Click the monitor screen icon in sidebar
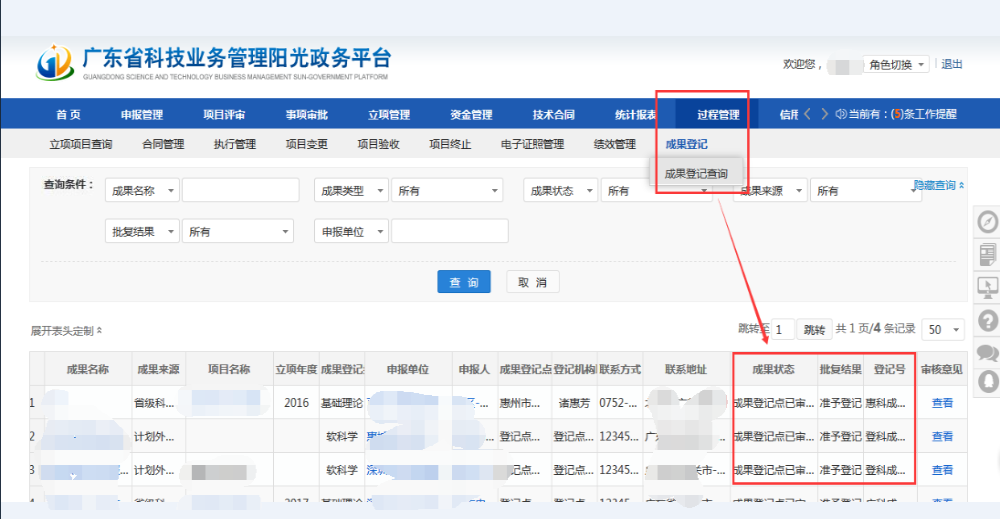The width and height of the screenshot is (1000, 519). [x=988, y=287]
